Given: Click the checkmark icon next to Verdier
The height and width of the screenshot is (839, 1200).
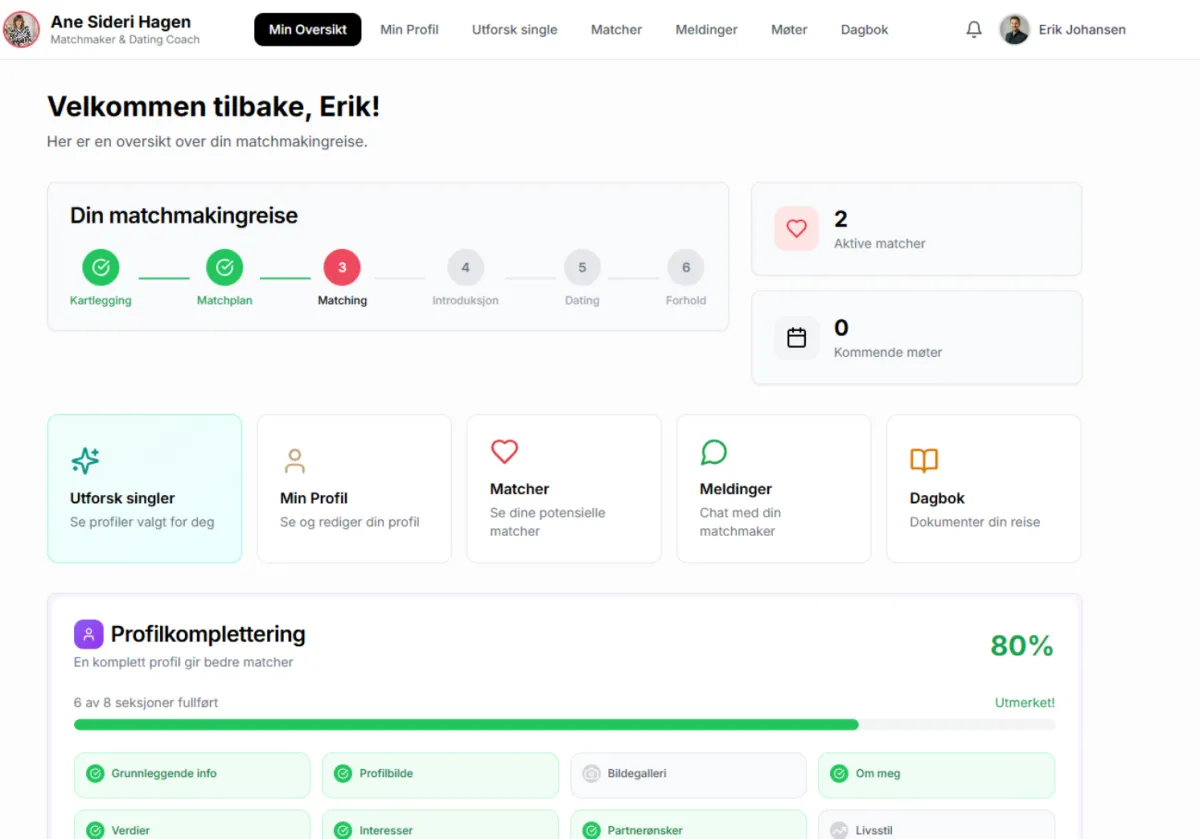Looking at the screenshot, I should 95,830.
